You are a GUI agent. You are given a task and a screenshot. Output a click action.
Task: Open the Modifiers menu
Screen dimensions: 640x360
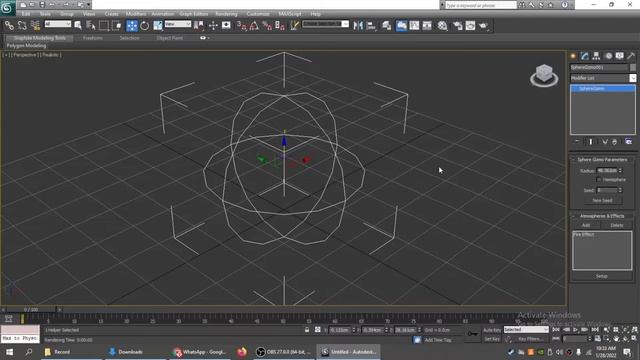click(x=136, y=14)
